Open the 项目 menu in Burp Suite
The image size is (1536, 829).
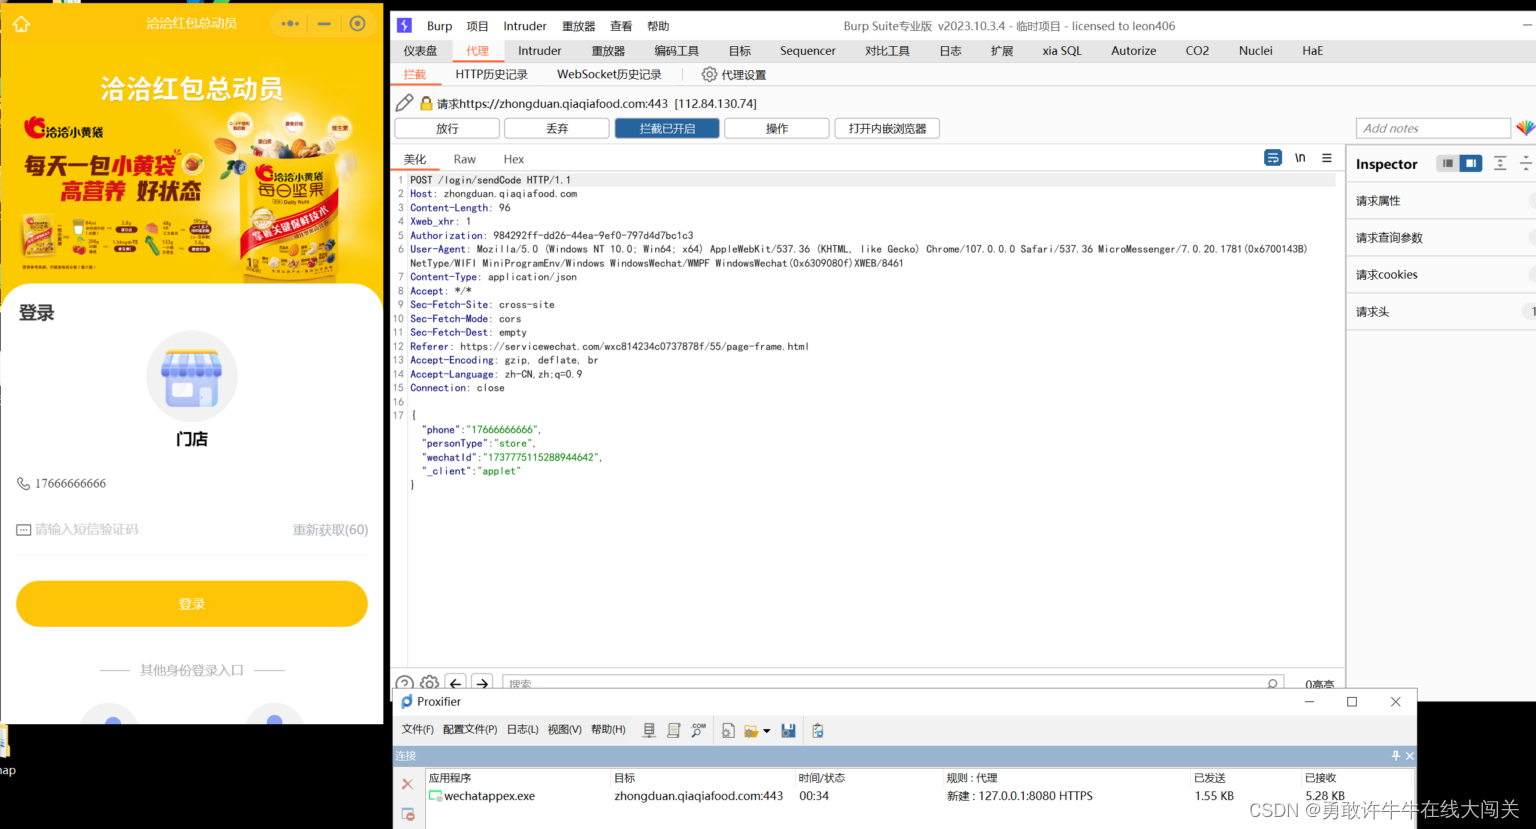pos(478,26)
